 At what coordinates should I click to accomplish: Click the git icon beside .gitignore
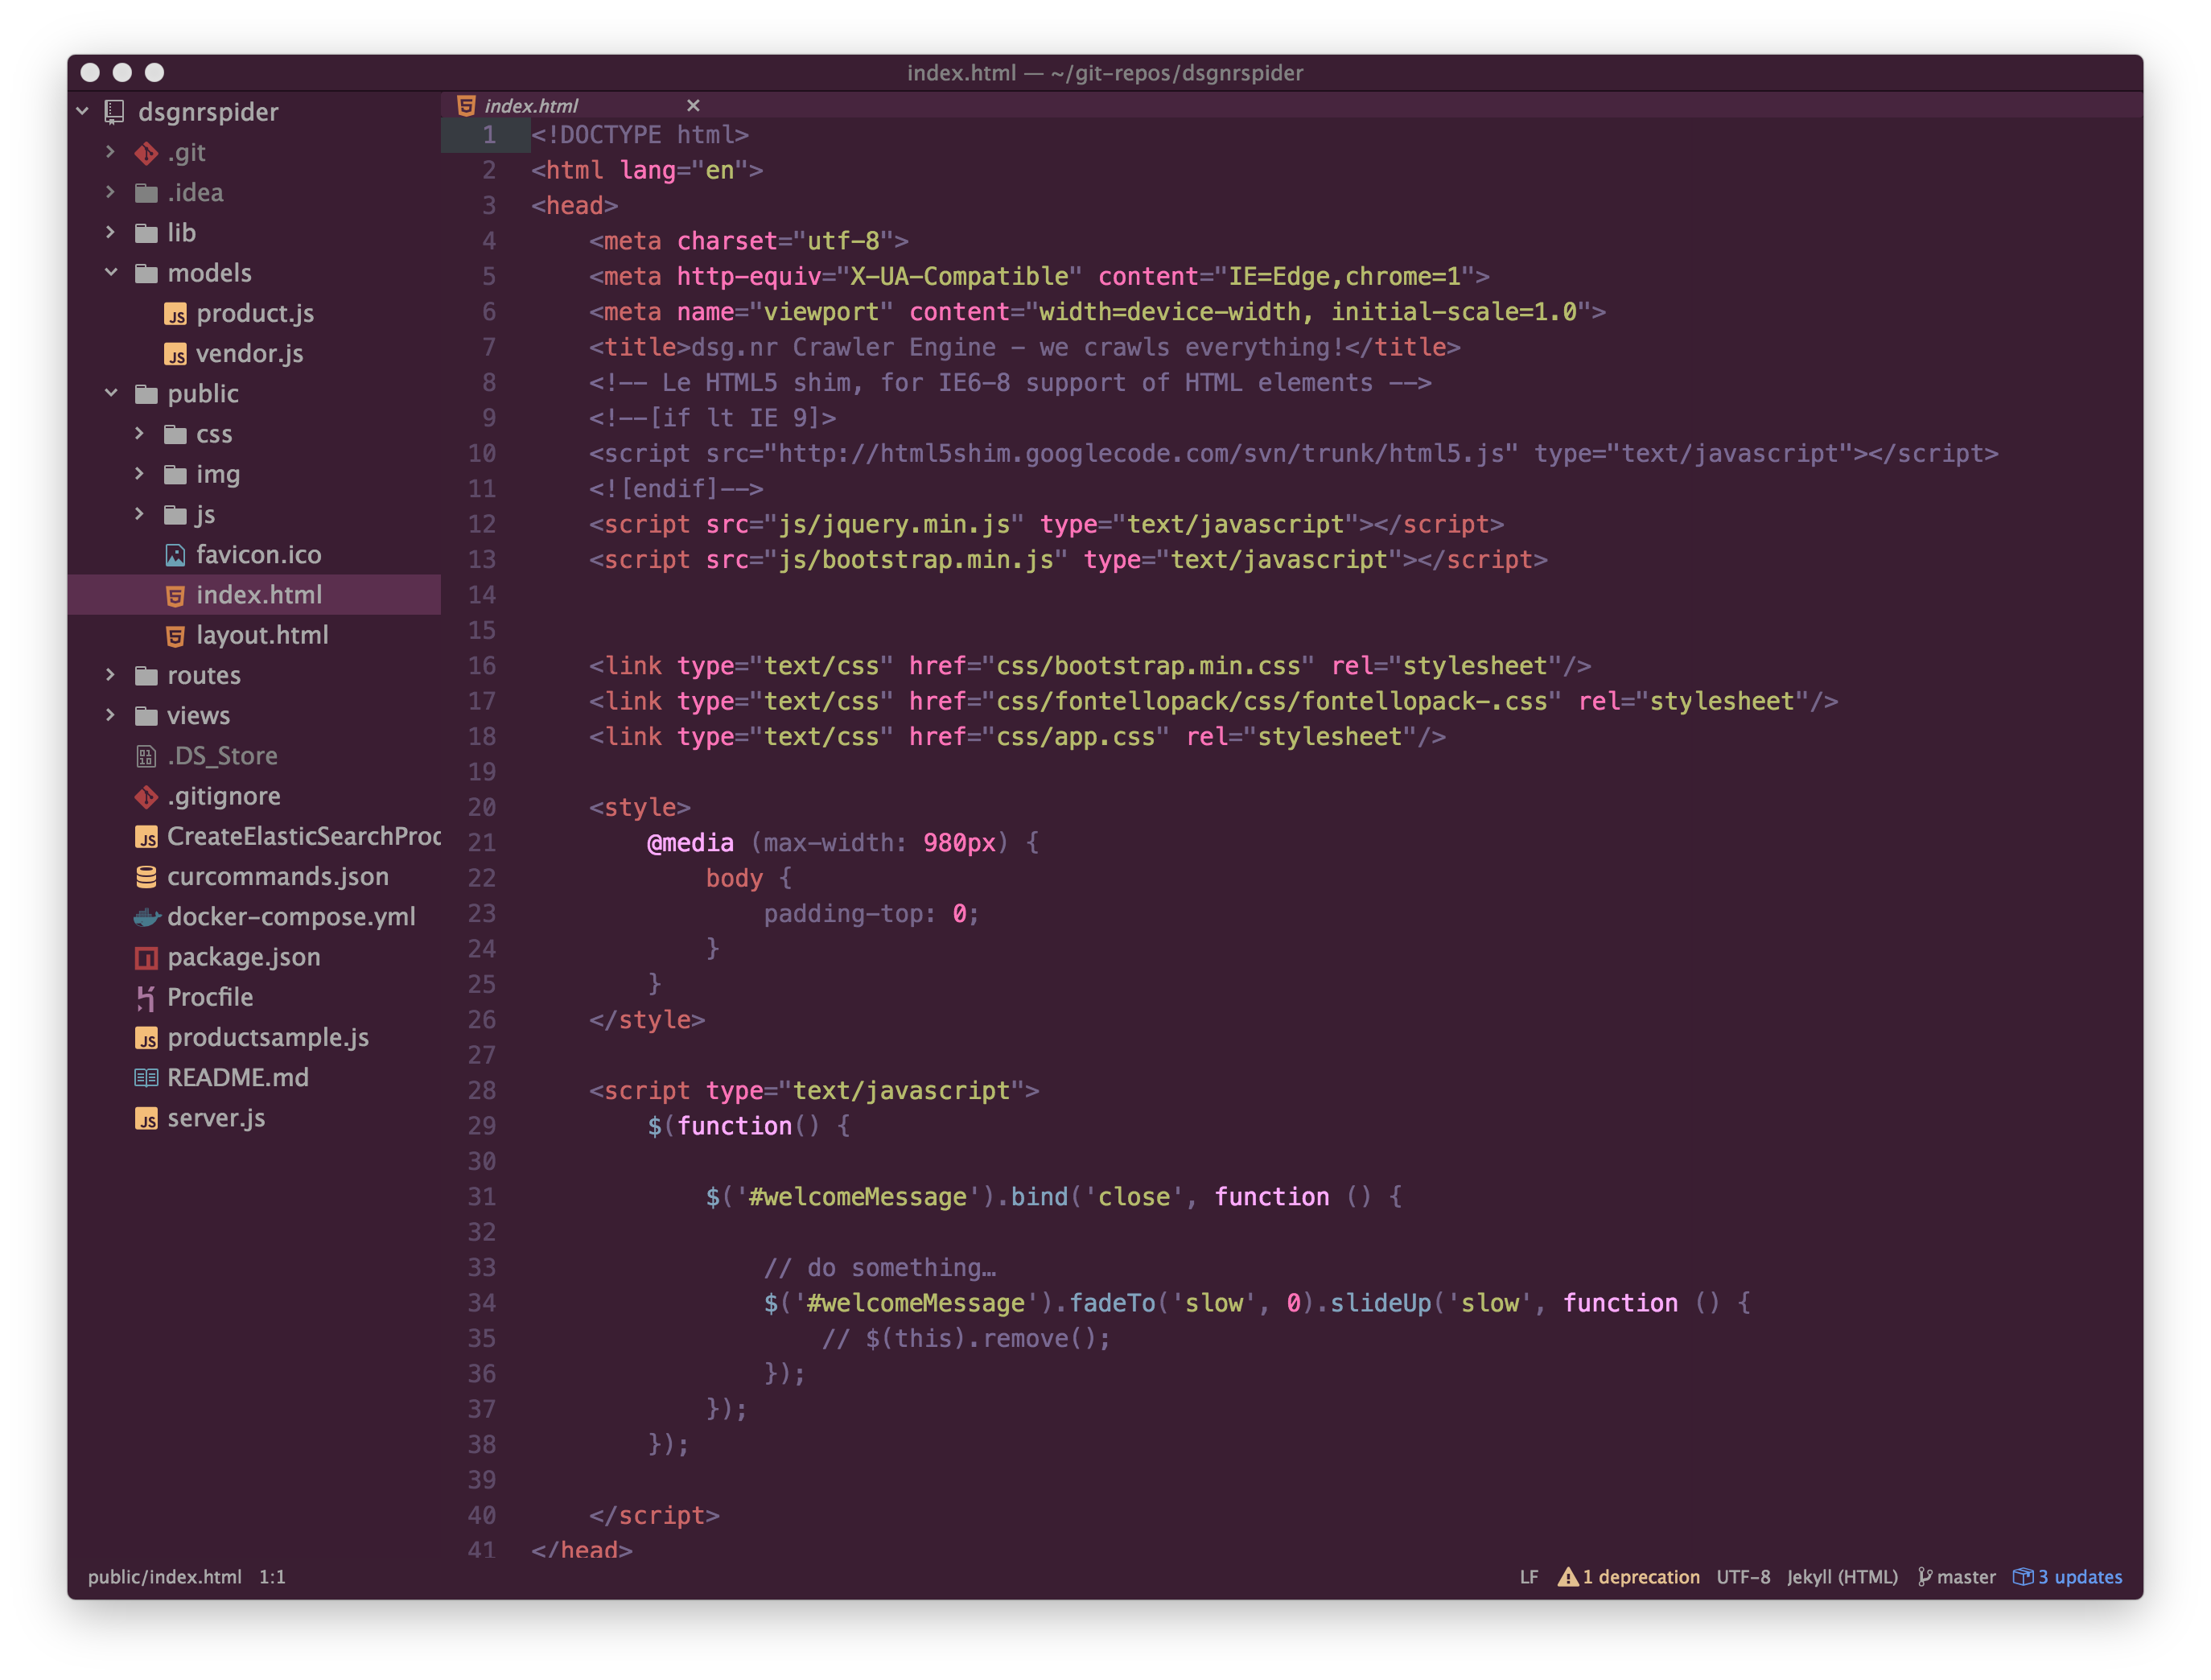(146, 796)
